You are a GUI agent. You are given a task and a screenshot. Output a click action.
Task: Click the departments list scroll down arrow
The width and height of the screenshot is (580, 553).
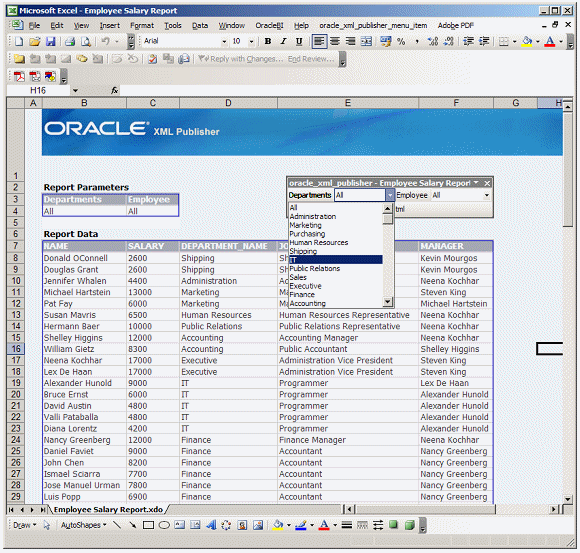tap(387, 302)
